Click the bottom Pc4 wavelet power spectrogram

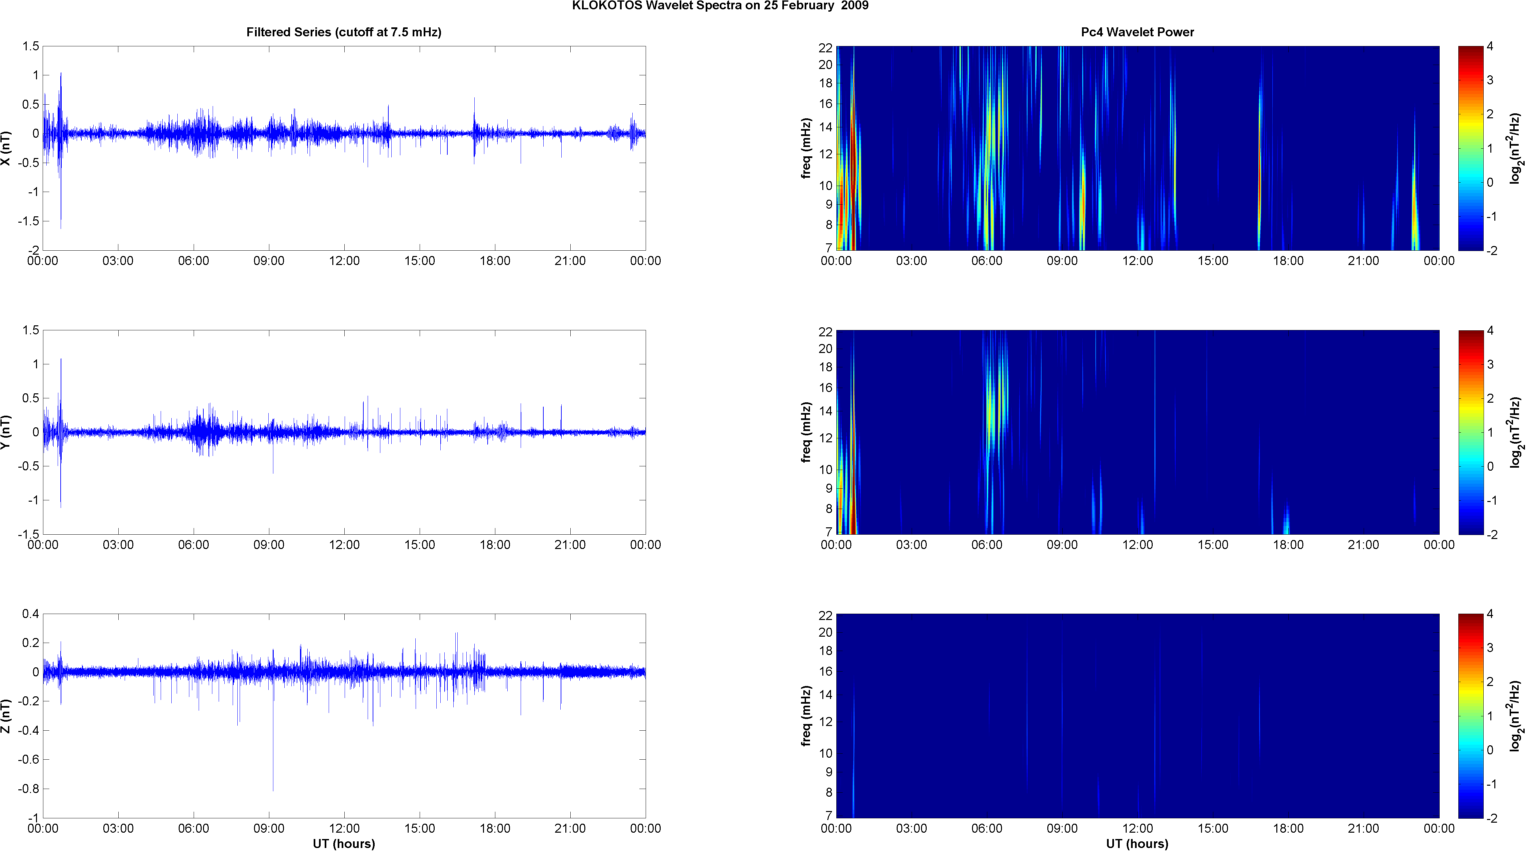point(1137,716)
